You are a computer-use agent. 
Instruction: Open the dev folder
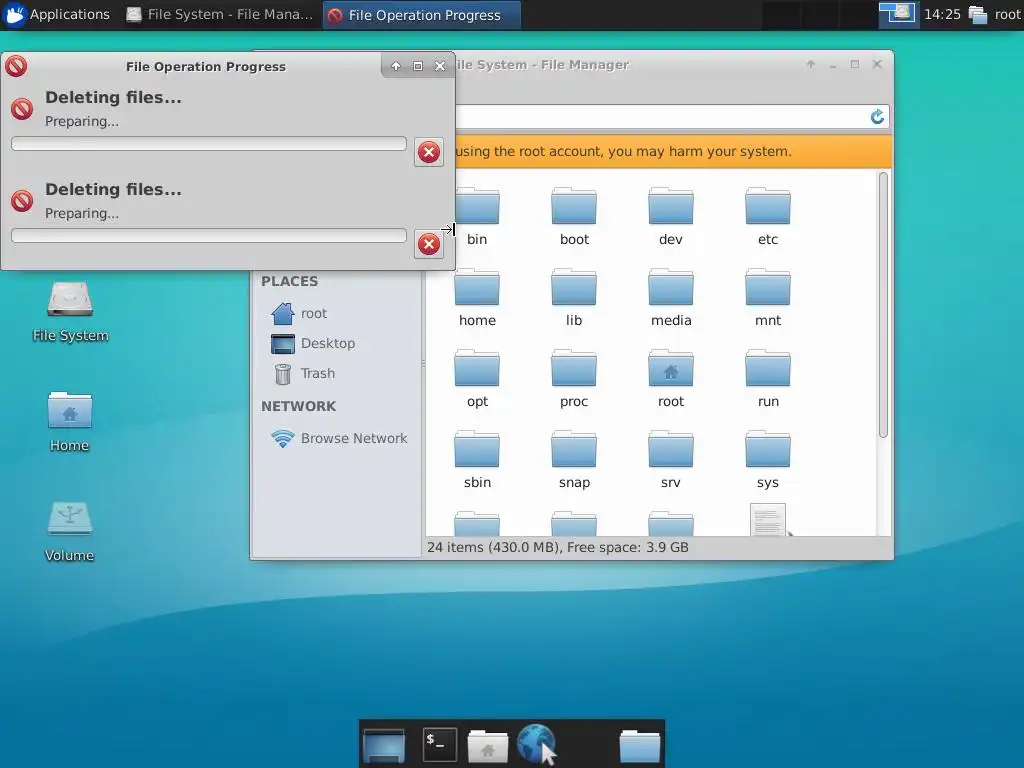point(671,216)
